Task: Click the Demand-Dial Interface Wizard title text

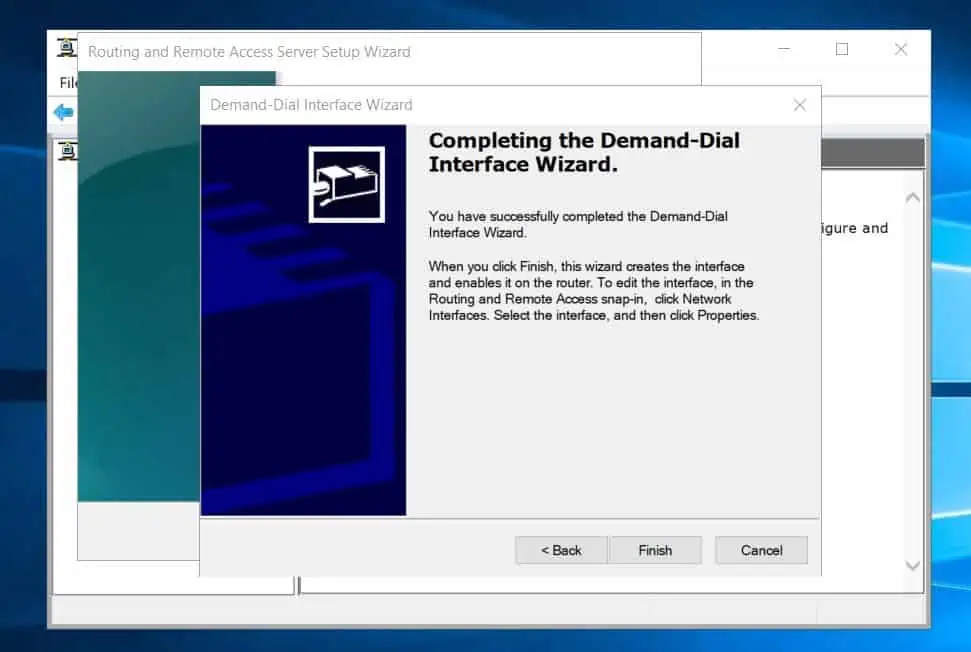Action: (311, 105)
